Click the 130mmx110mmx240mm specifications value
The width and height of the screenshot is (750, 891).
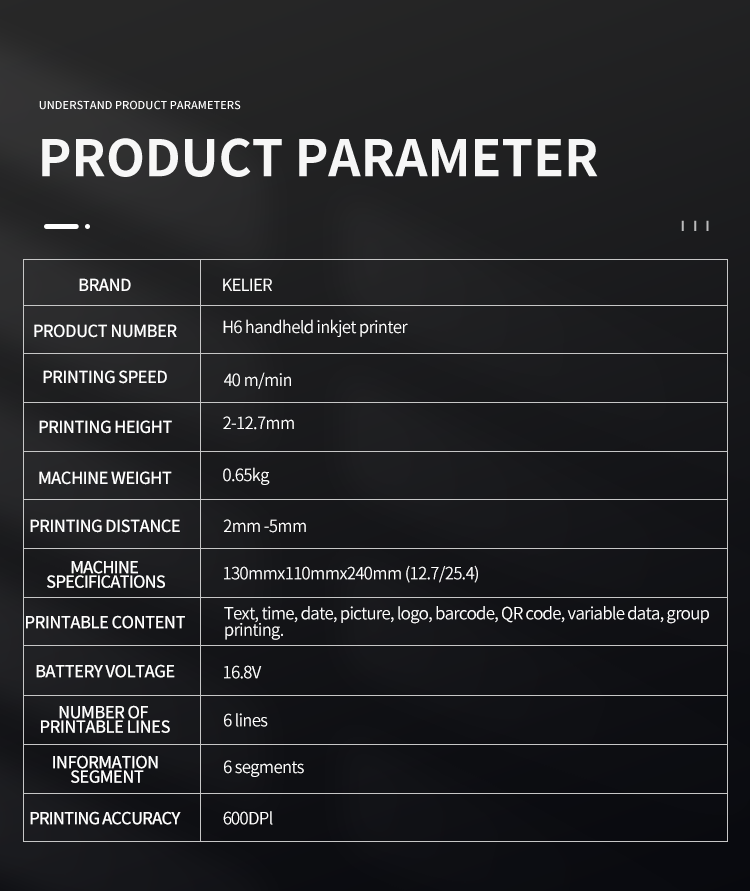[351, 573]
